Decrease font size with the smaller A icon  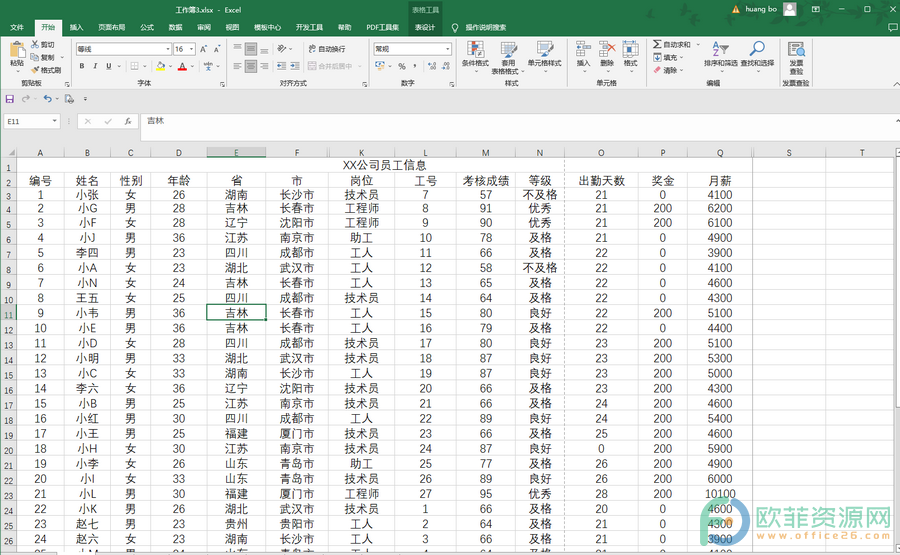(x=217, y=49)
